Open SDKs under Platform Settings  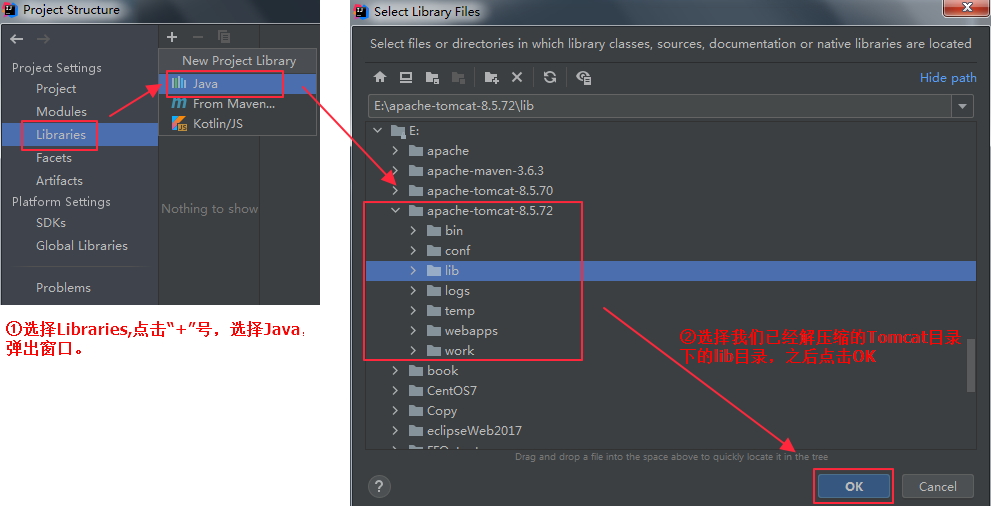click(51, 223)
